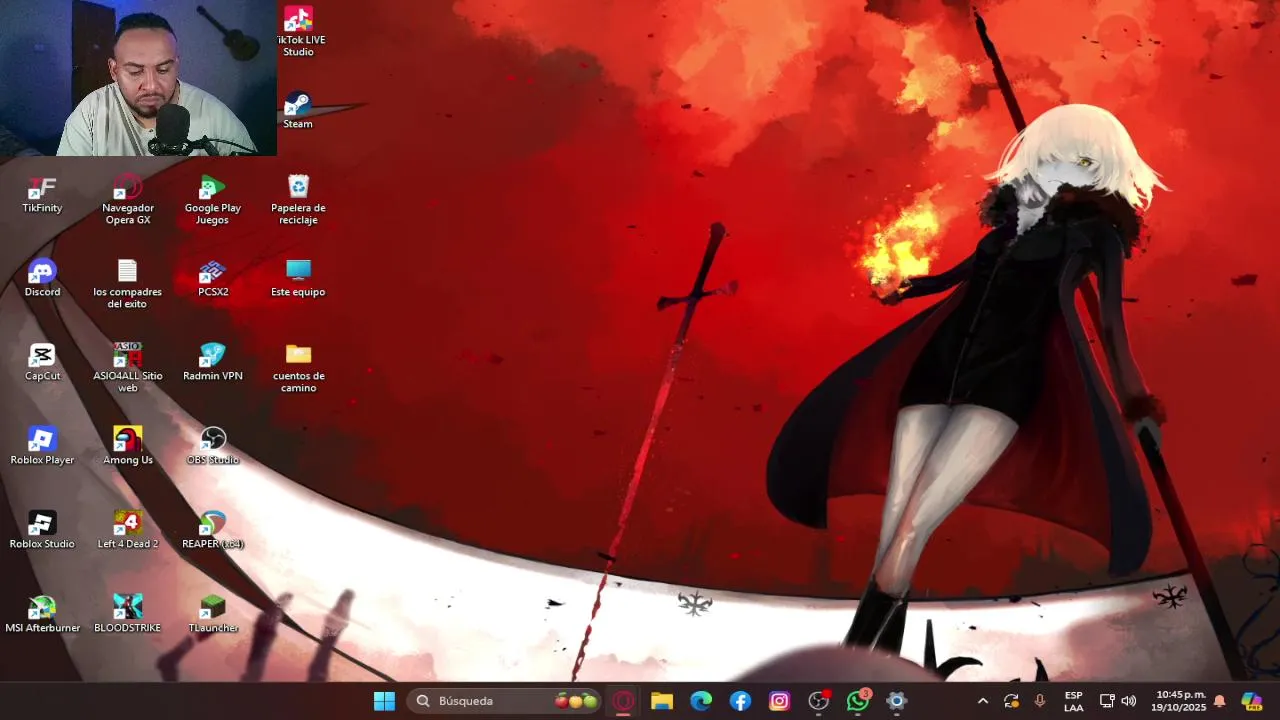Open Radmin VPN shortcut
This screenshot has width=1280, height=720.
pyautogui.click(x=213, y=363)
